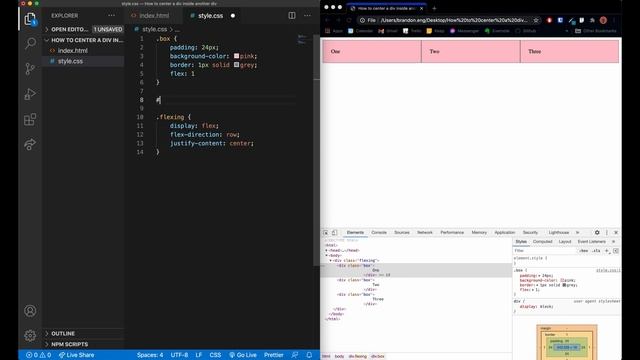Show more DevTools tabs via chevrons
This screenshot has width=640, height=360.
pyautogui.click(x=578, y=233)
